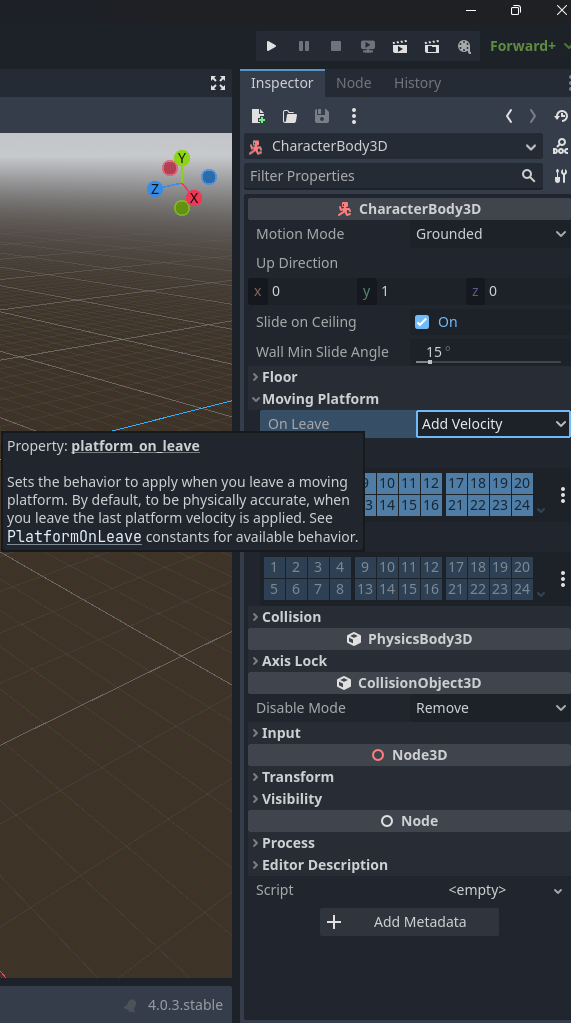The width and height of the screenshot is (571, 1023).
Task: Switch to the Node tab
Action: click(354, 83)
